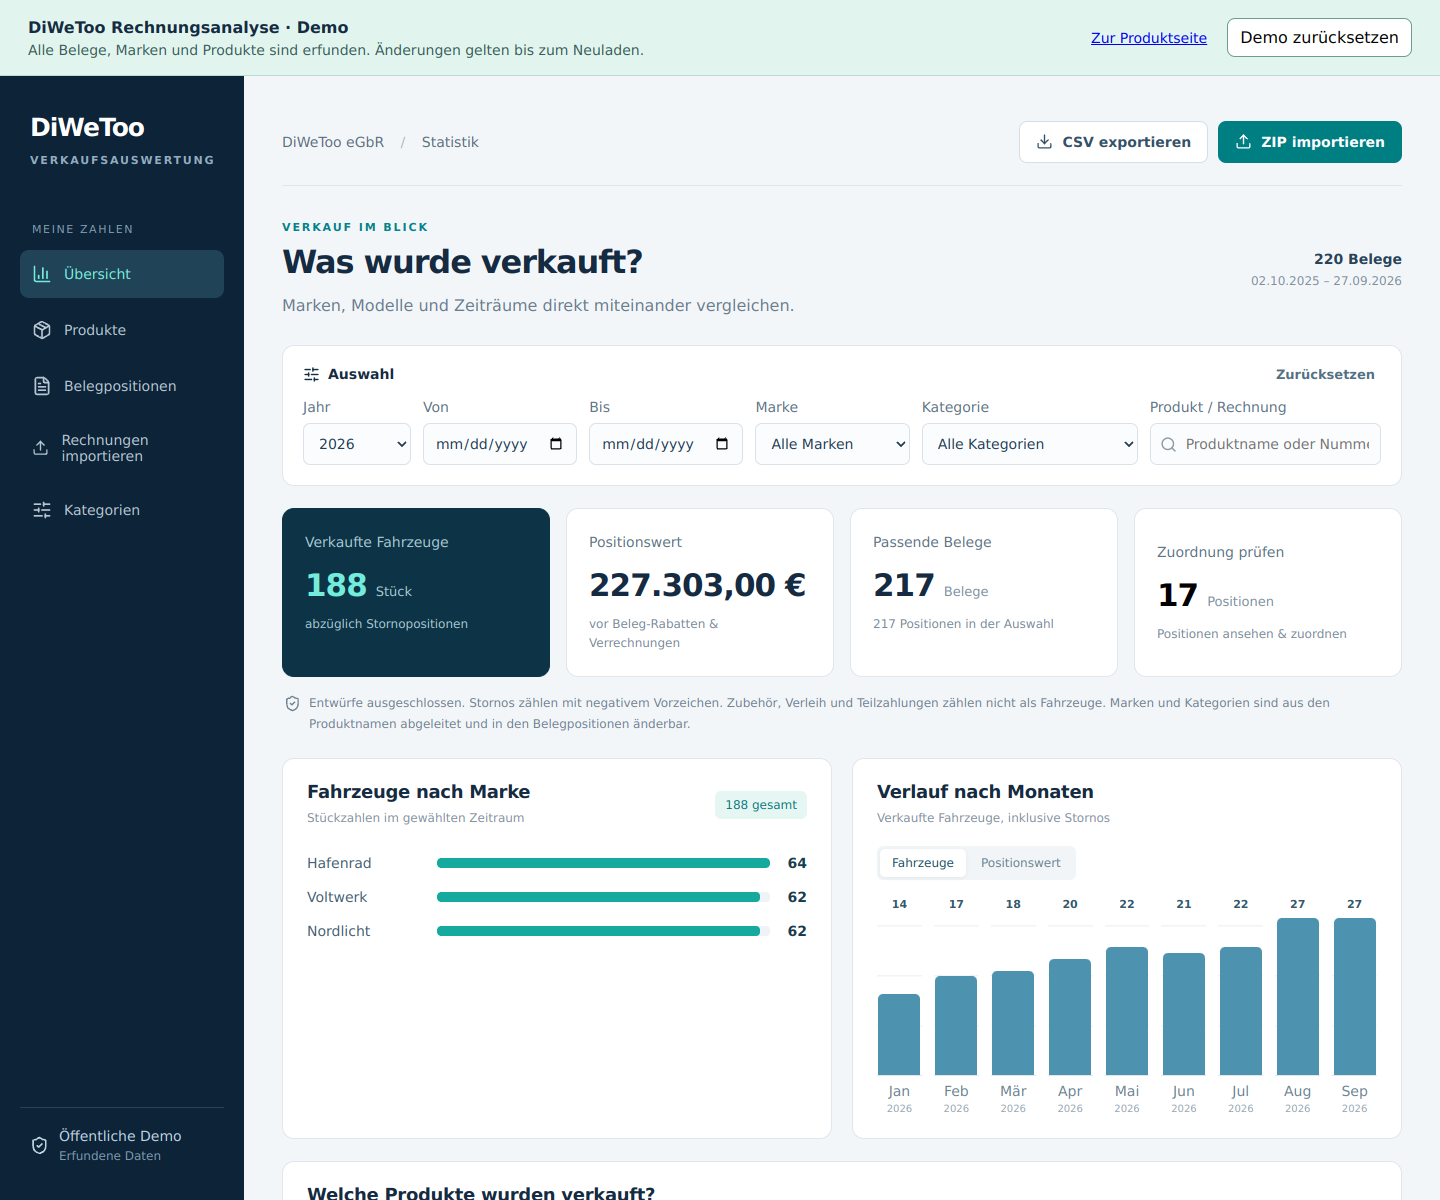Click the Von date input field

[500, 444]
